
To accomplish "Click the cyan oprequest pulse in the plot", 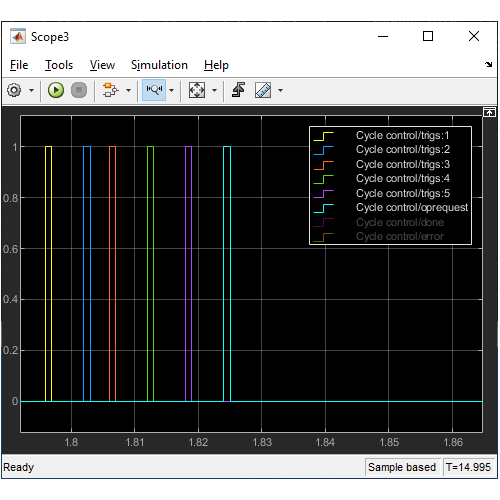I will (227, 273).
